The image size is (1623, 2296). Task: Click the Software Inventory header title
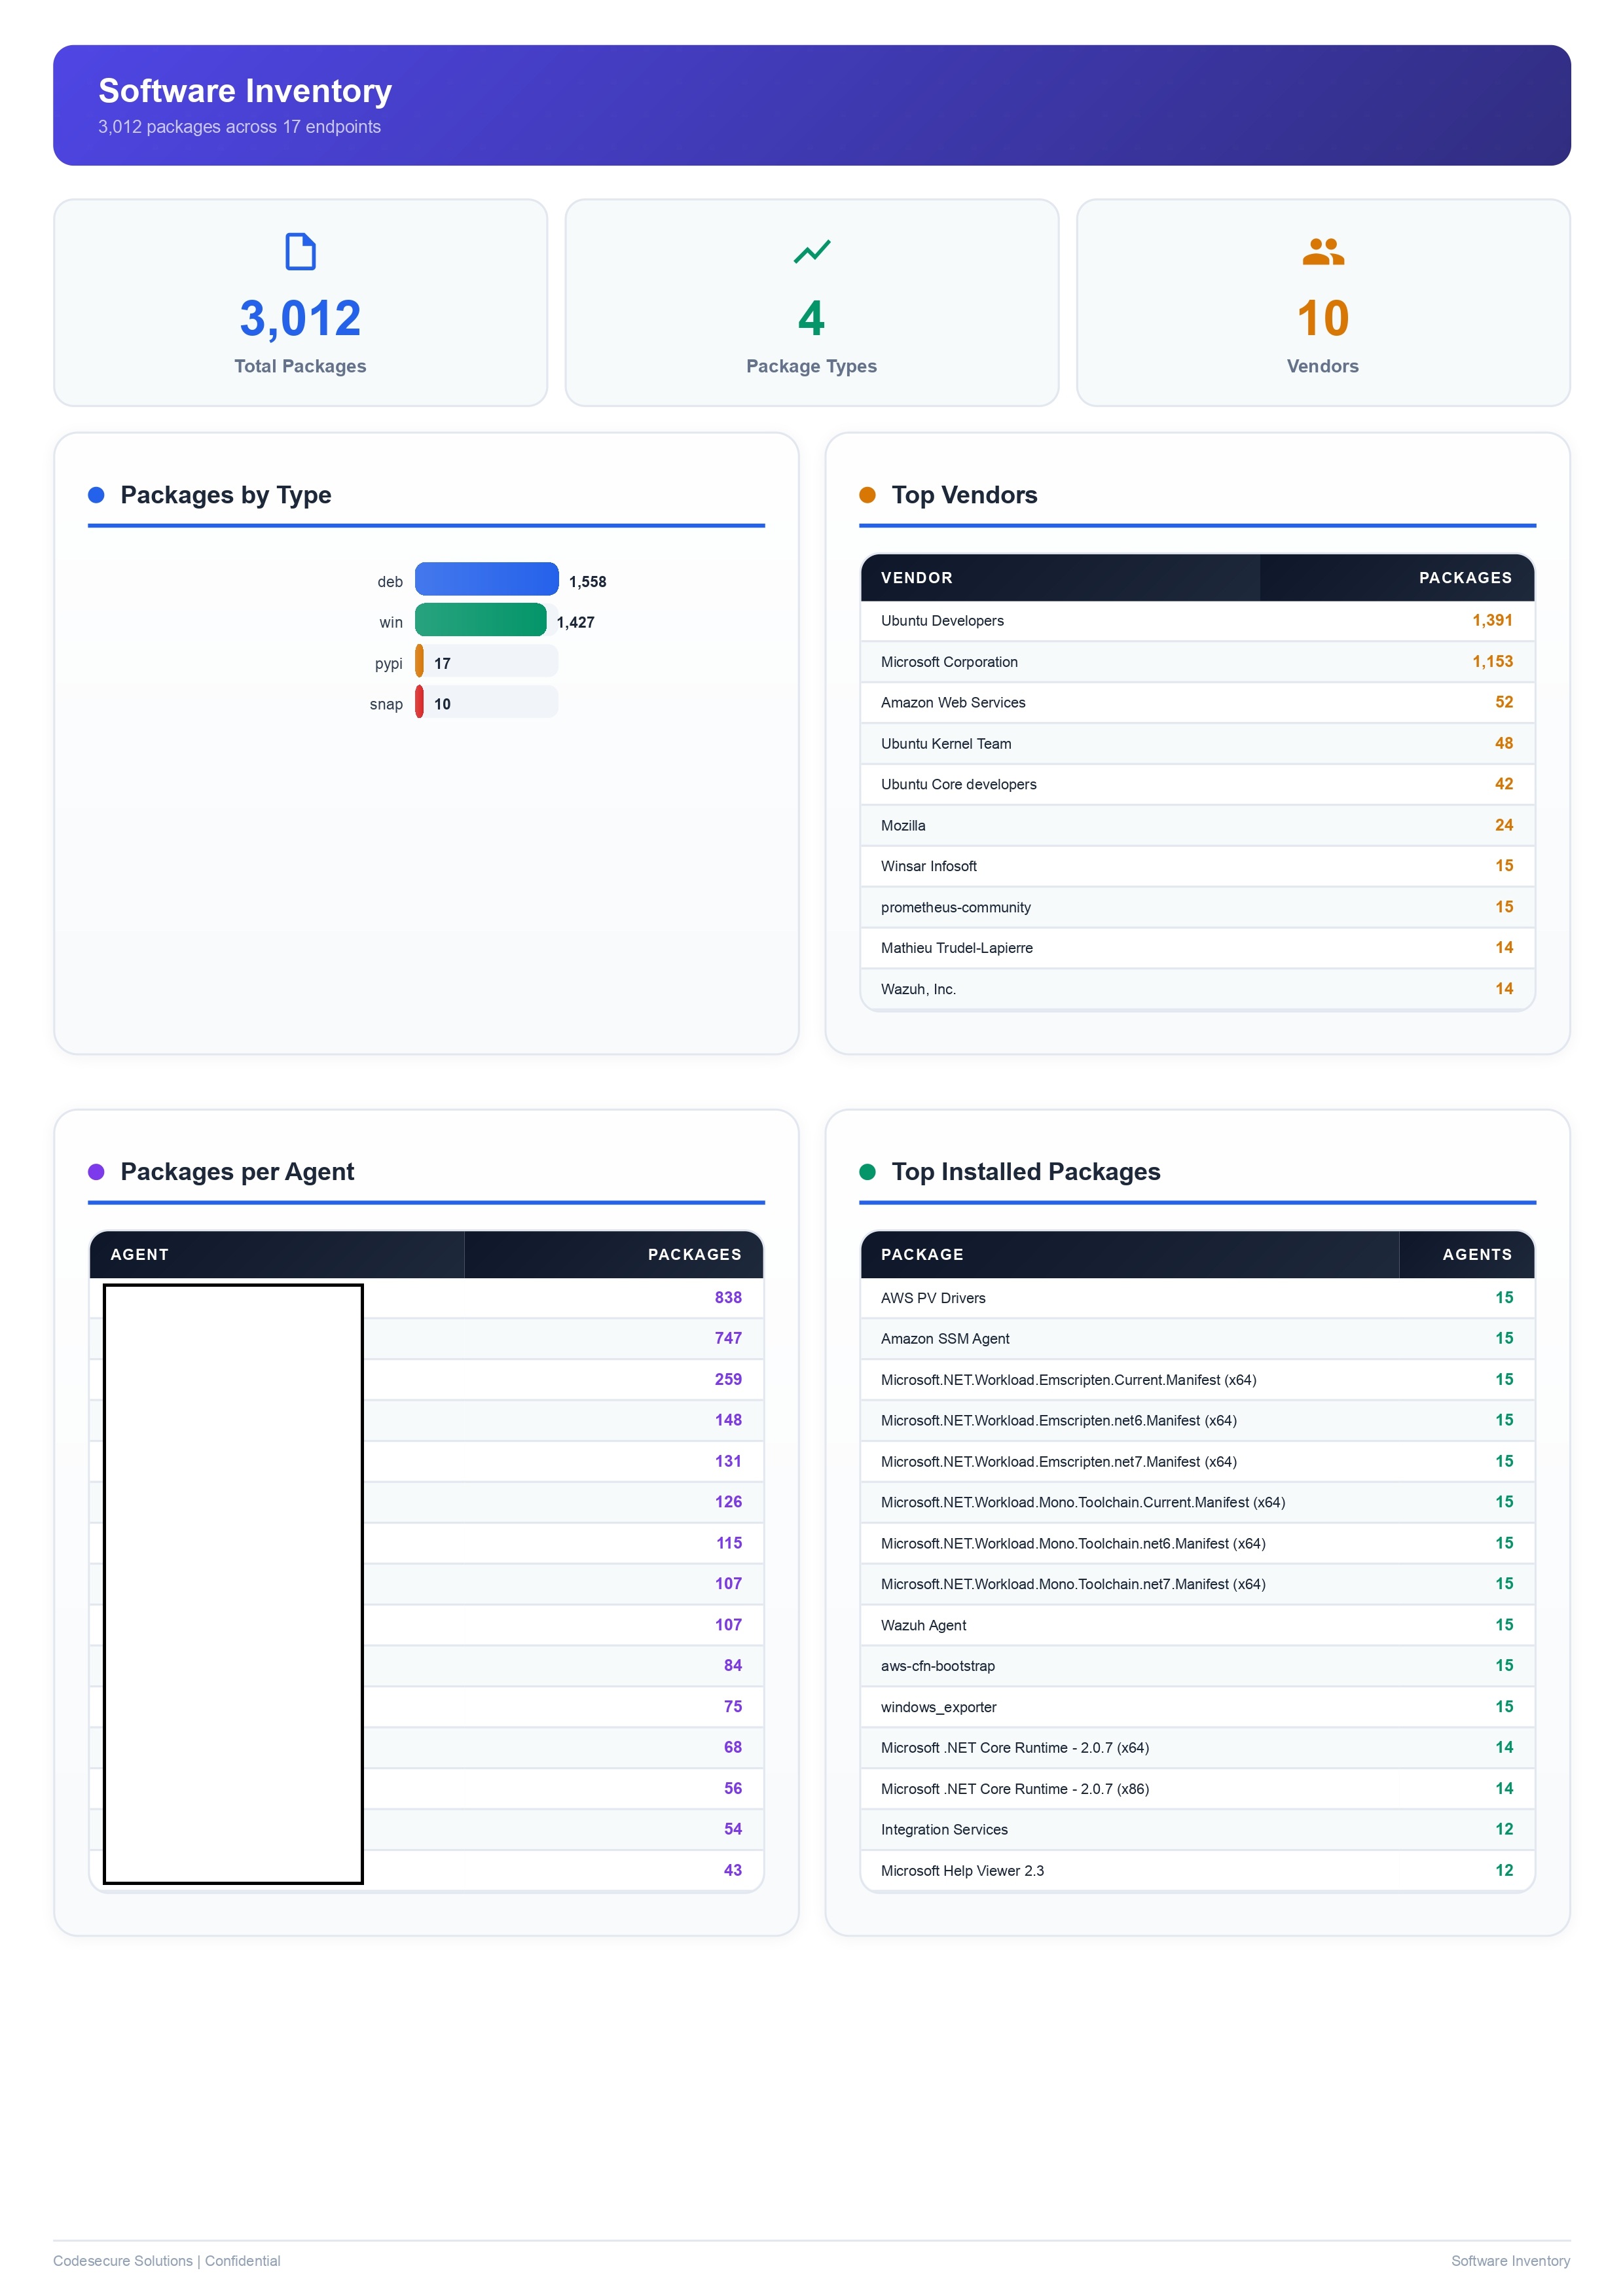(x=244, y=91)
